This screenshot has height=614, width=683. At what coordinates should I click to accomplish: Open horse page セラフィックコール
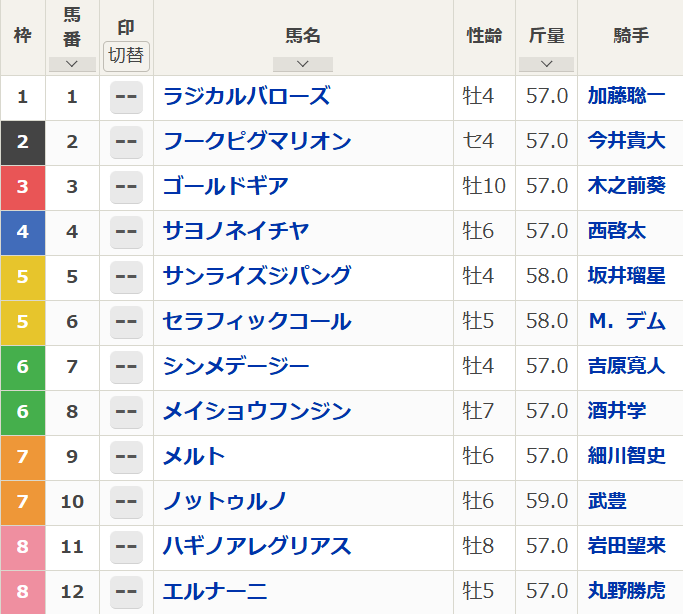point(257,321)
